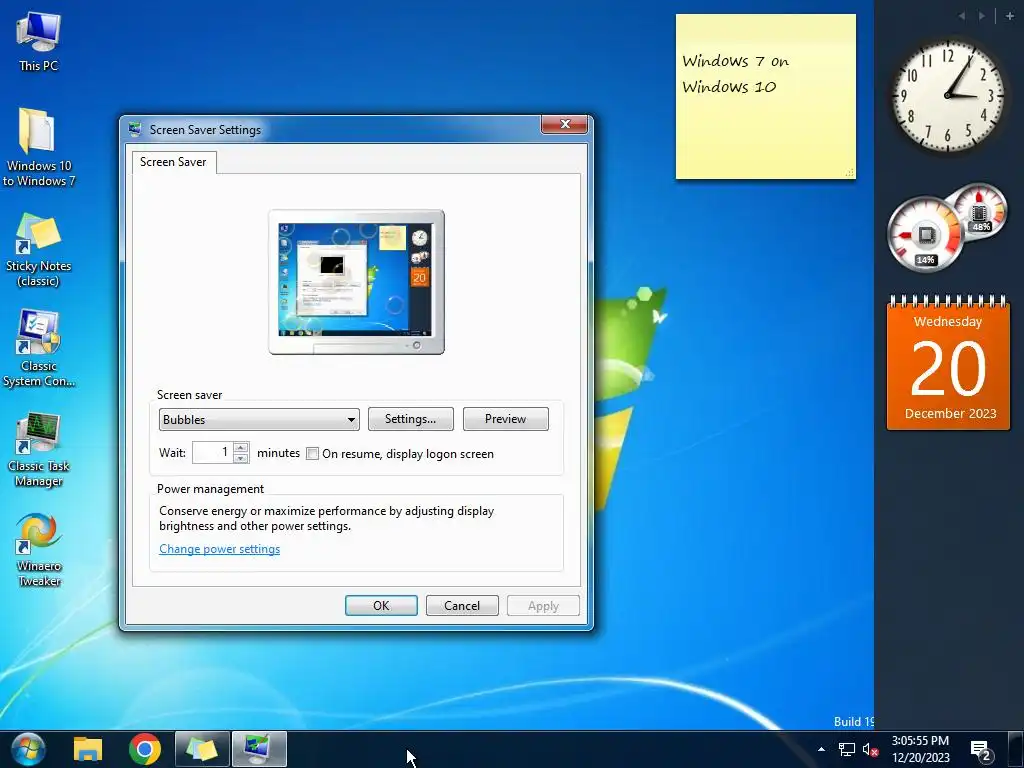Click the Preview button
1024x768 pixels.
click(505, 419)
